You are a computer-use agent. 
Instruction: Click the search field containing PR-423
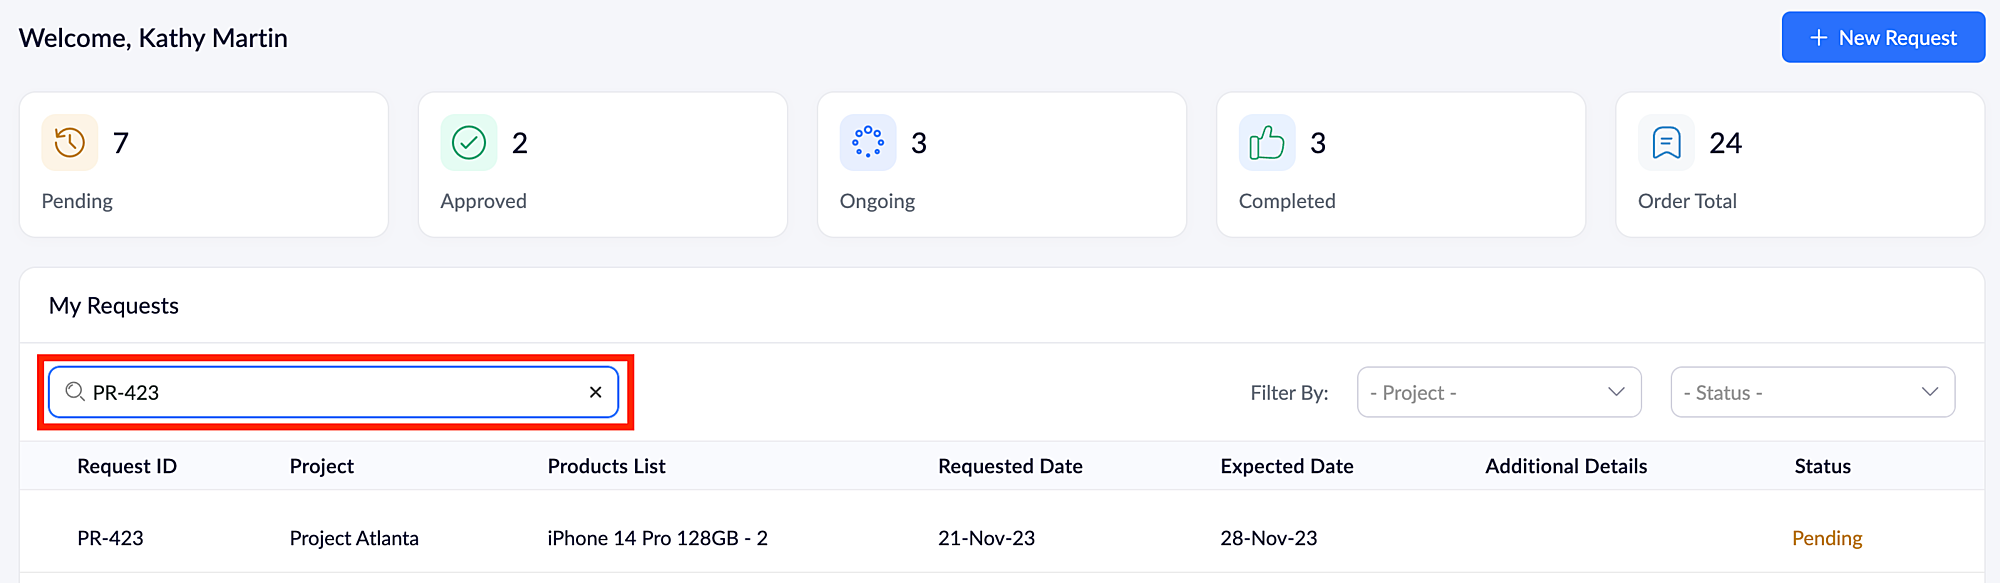click(330, 392)
